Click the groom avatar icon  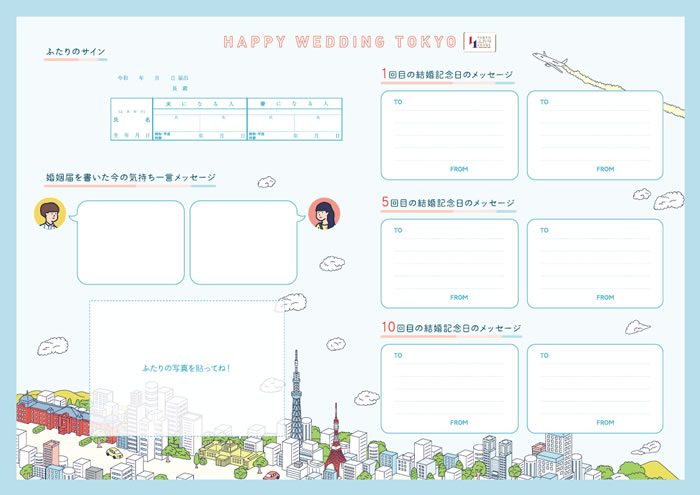coord(50,213)
